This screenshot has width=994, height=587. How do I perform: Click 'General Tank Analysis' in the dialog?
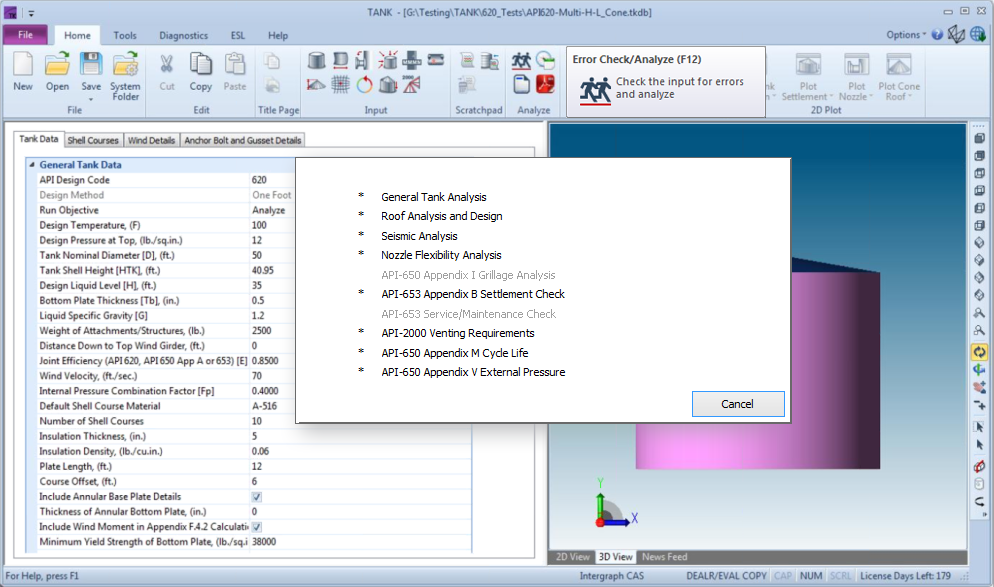click(434, 197)
